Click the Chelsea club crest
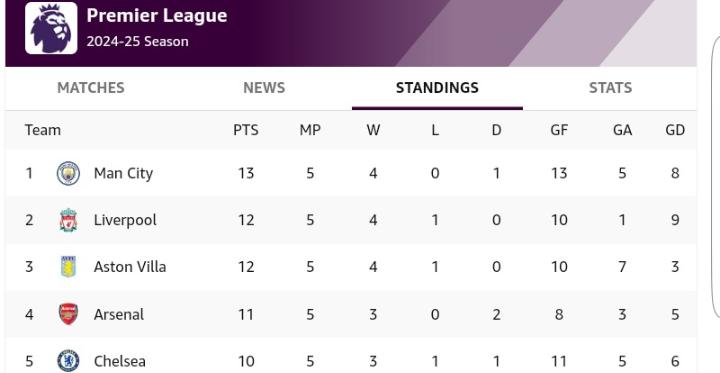Image resolution: width=720 pixels, height=373 pixels. [x=68, y=361]
